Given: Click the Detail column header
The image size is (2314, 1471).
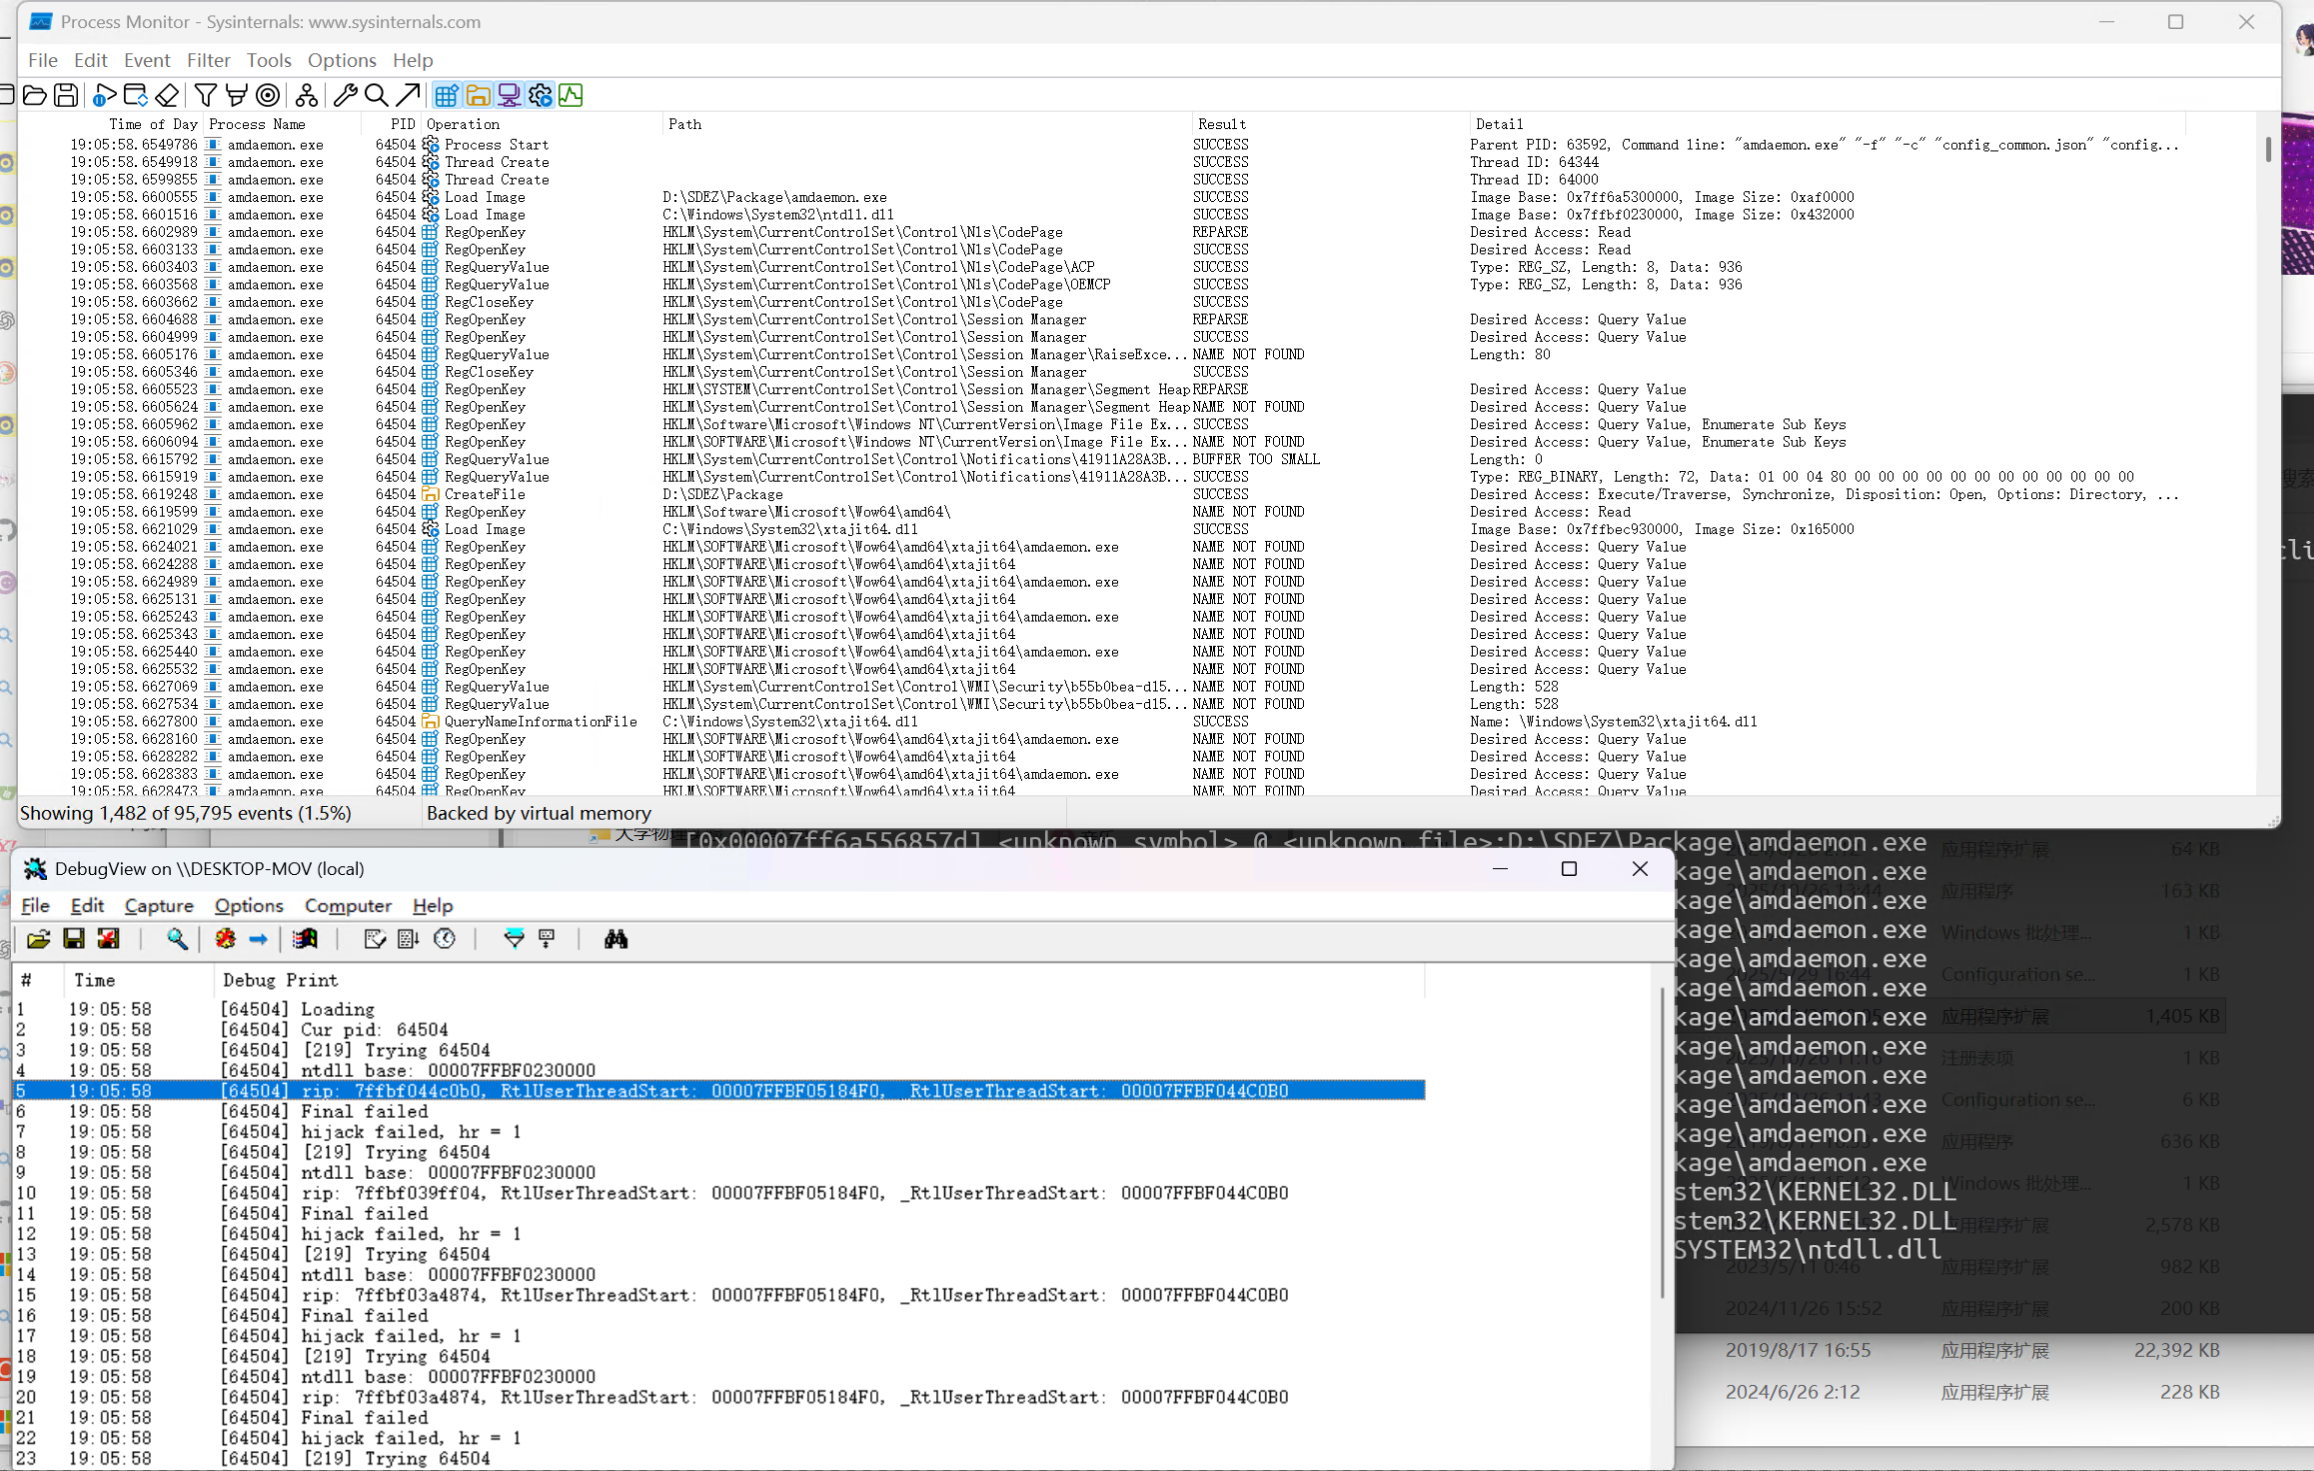Looking at the screenshot, I should [x=1828, y=124].
